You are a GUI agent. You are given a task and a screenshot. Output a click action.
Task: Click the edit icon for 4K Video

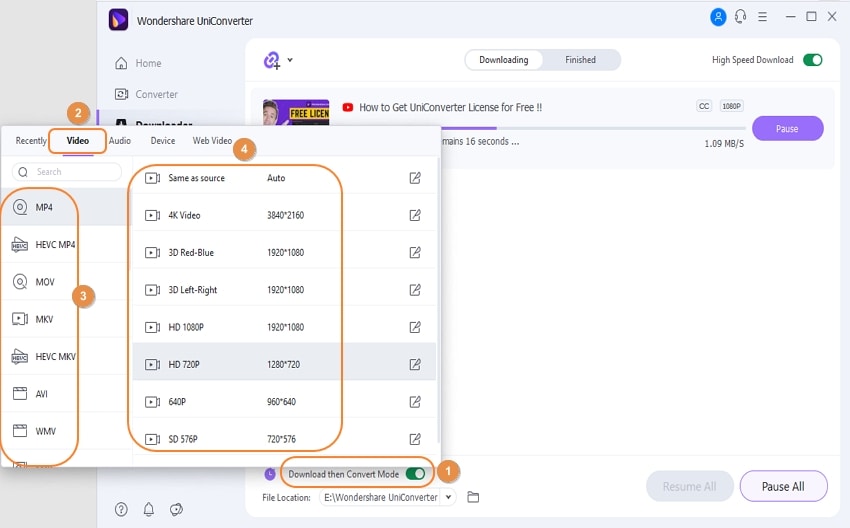coord(415,215)
